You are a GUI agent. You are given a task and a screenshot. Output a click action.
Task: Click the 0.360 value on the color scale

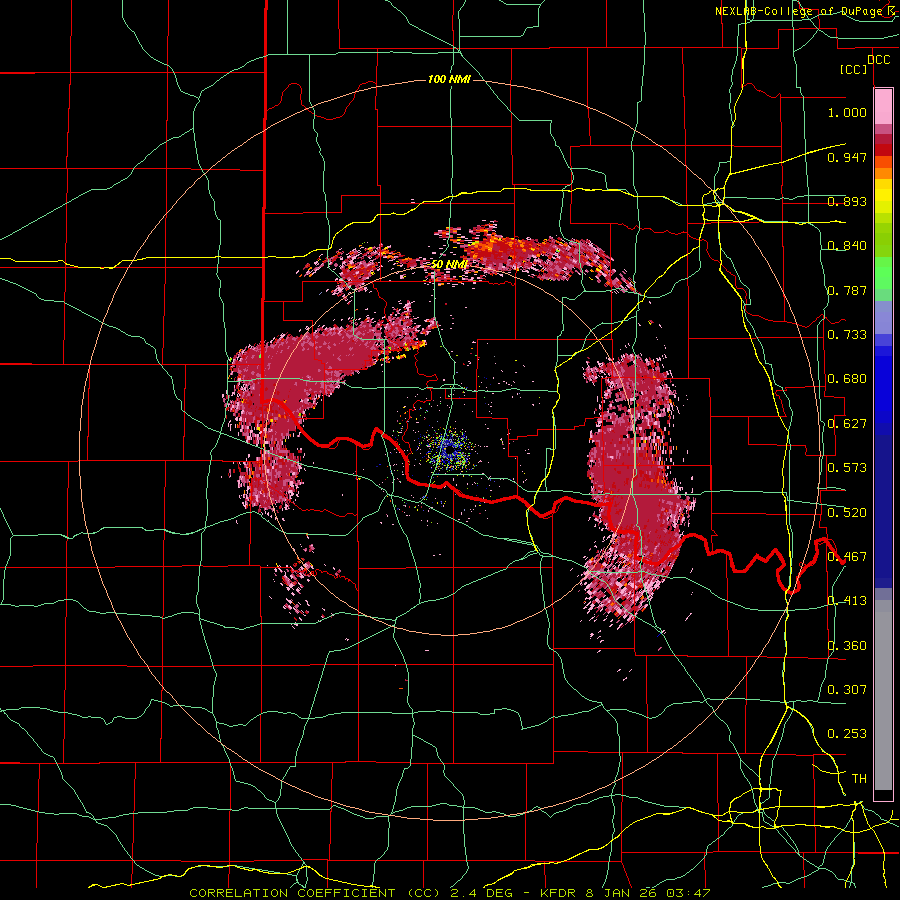coord(847,646)
